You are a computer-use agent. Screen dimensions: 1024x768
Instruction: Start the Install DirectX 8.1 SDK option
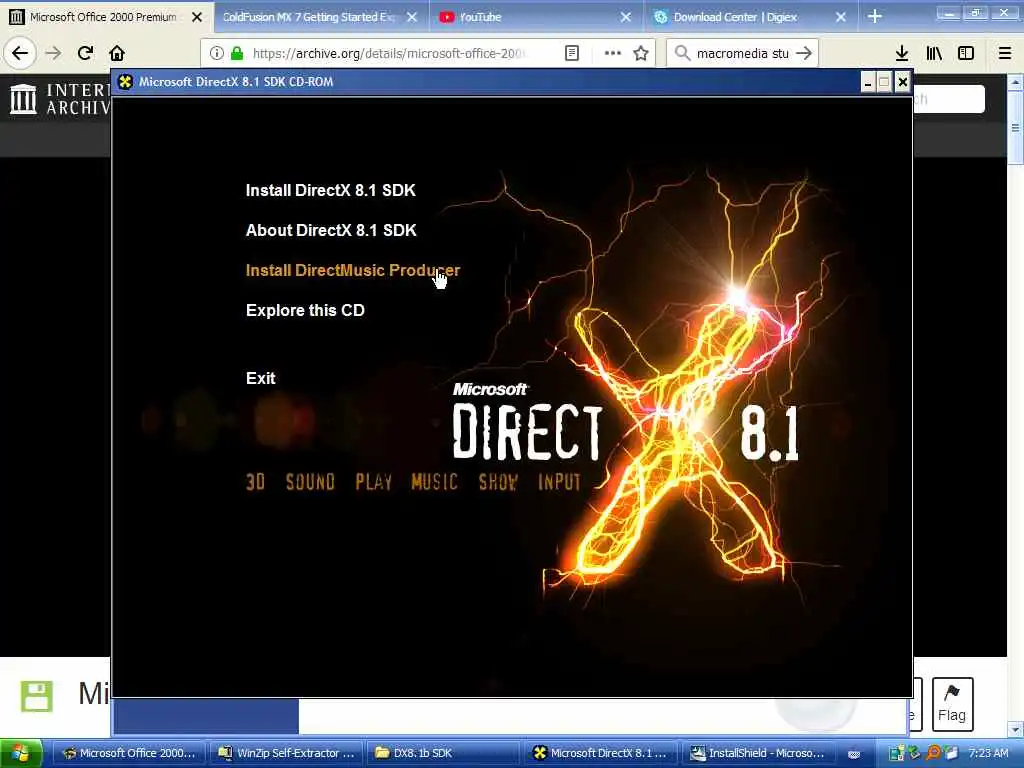[x=330, y=190]
